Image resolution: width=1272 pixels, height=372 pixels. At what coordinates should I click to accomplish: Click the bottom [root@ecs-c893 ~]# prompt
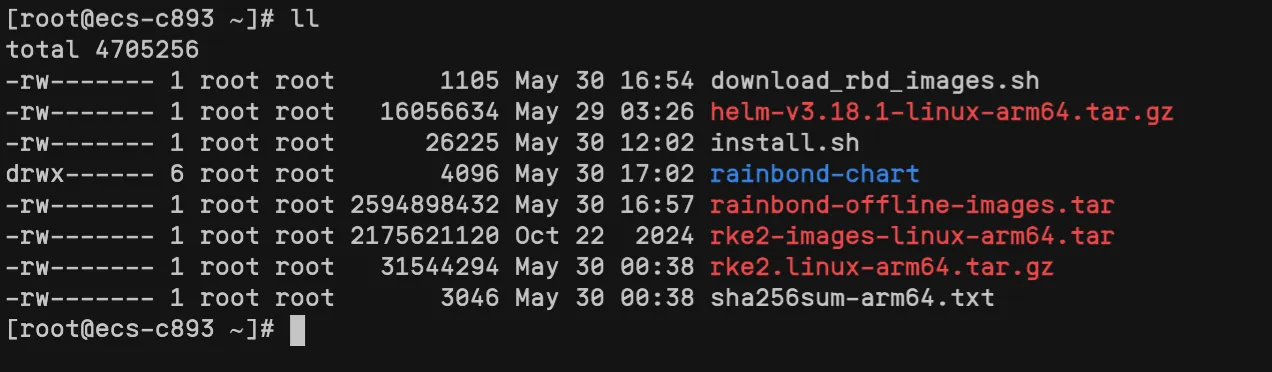click(x=140, y=330)
